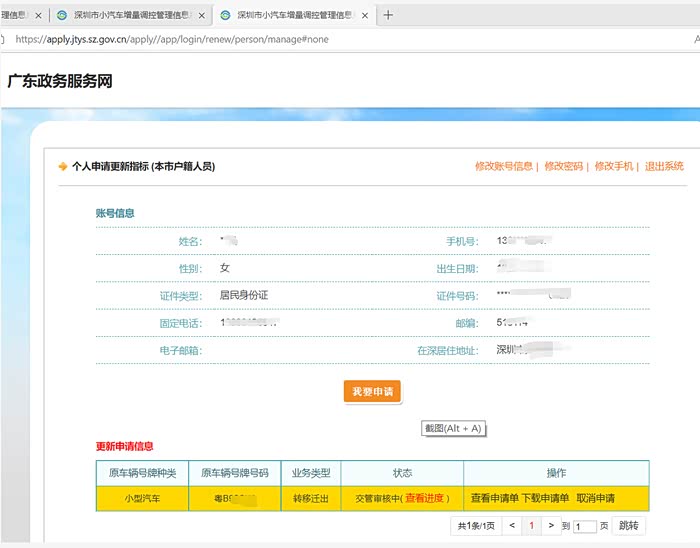
Task: Close the middle 深圳市小汽车 browser tab
Action: click(203, 16)
